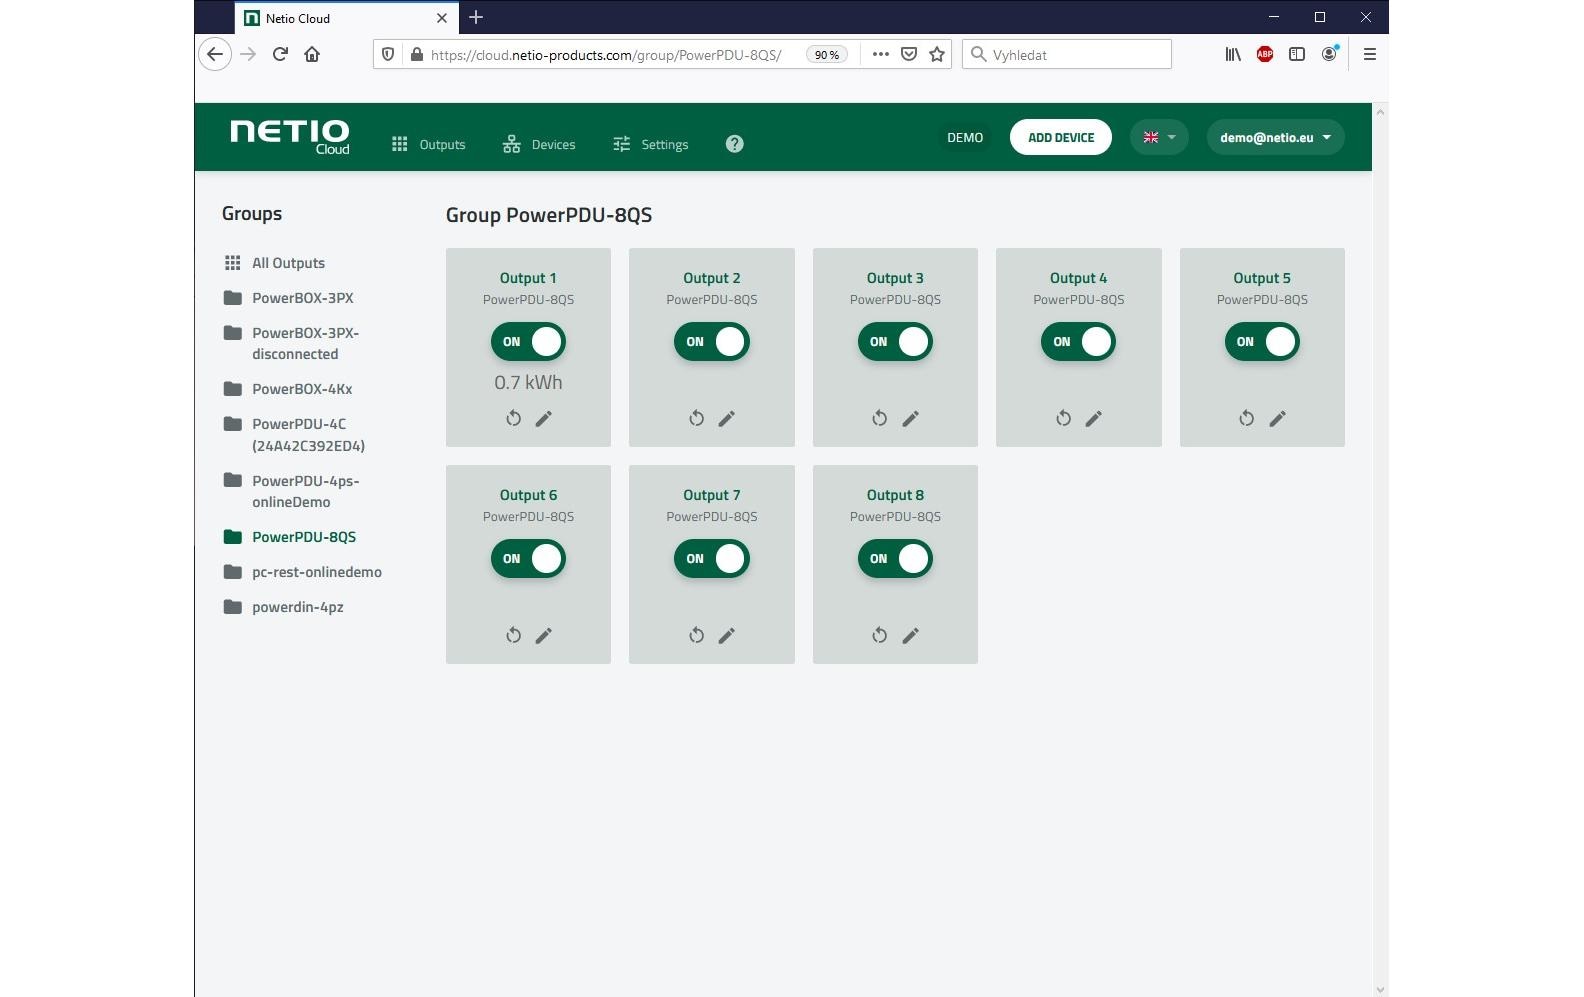Screen dimensions: 1584x997
Task: Click the restart icon on Output 8 card
Action: coord(880,636)
